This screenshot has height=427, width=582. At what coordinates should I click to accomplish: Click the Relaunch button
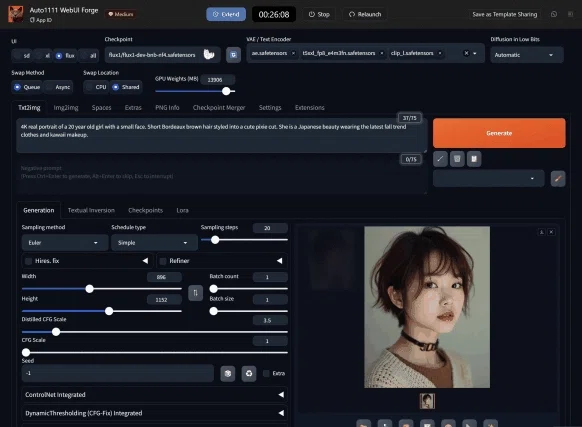pos(365,14)
